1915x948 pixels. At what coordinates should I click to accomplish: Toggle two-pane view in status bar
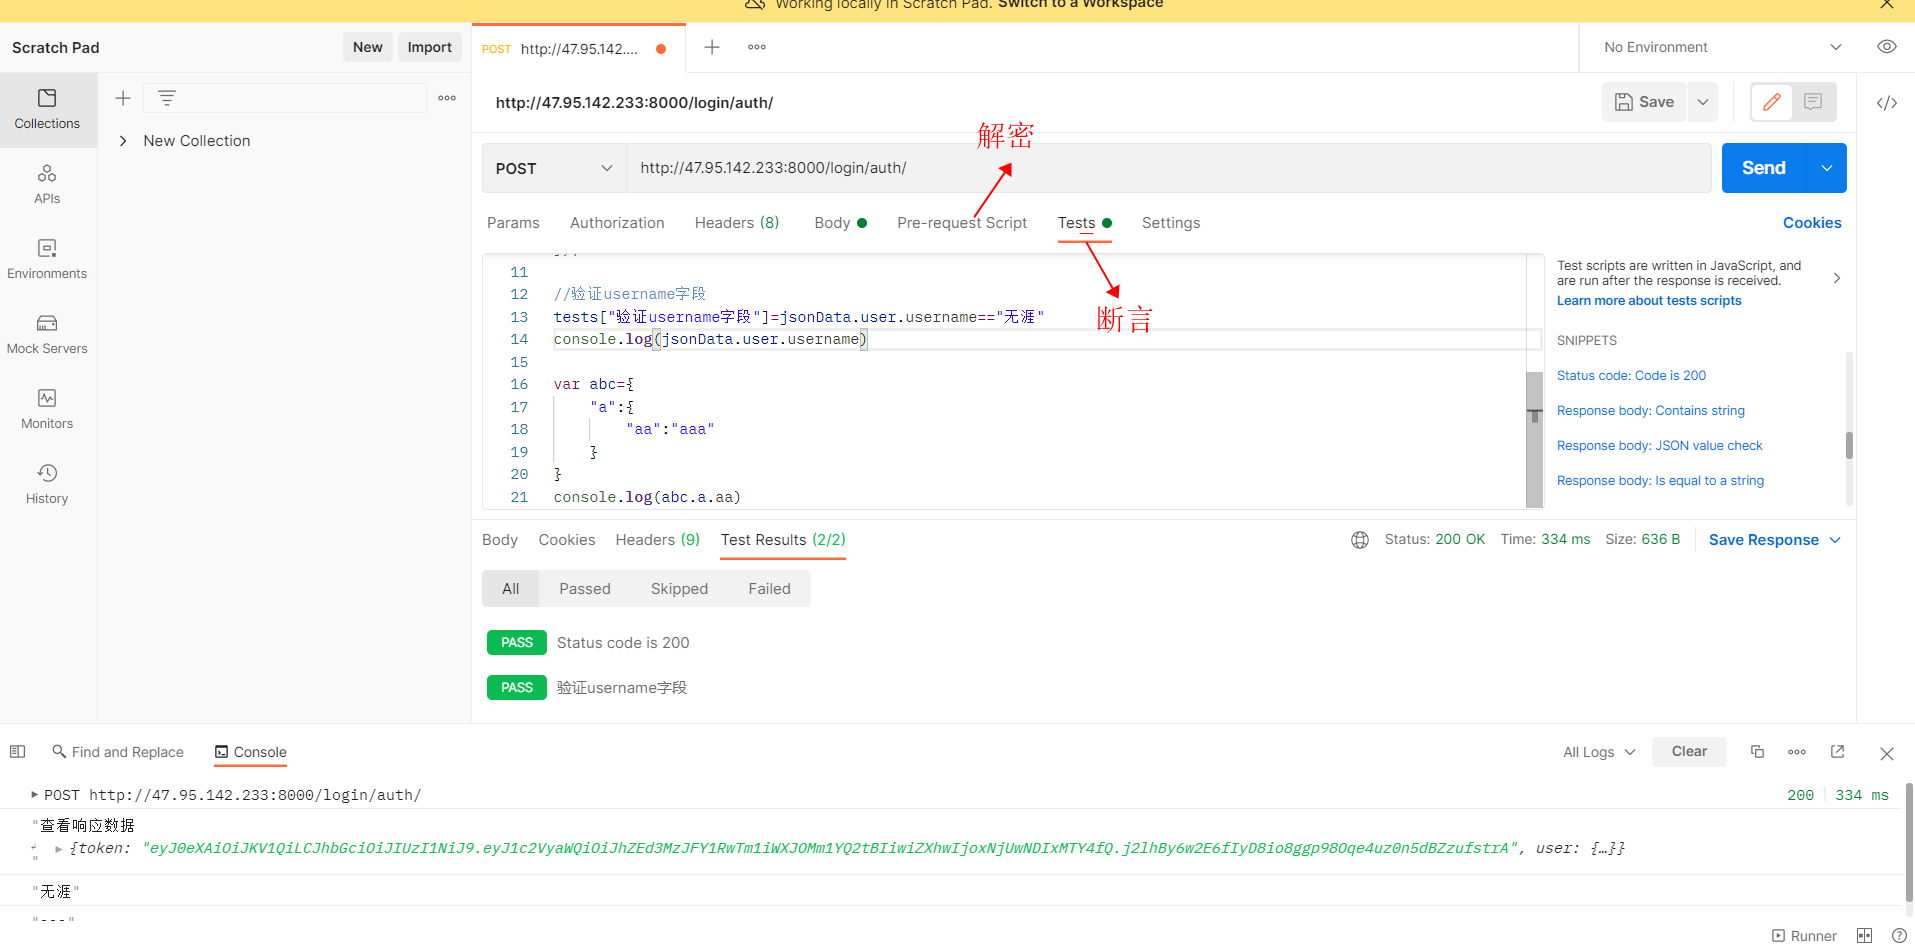click(x=1864, y=936)
